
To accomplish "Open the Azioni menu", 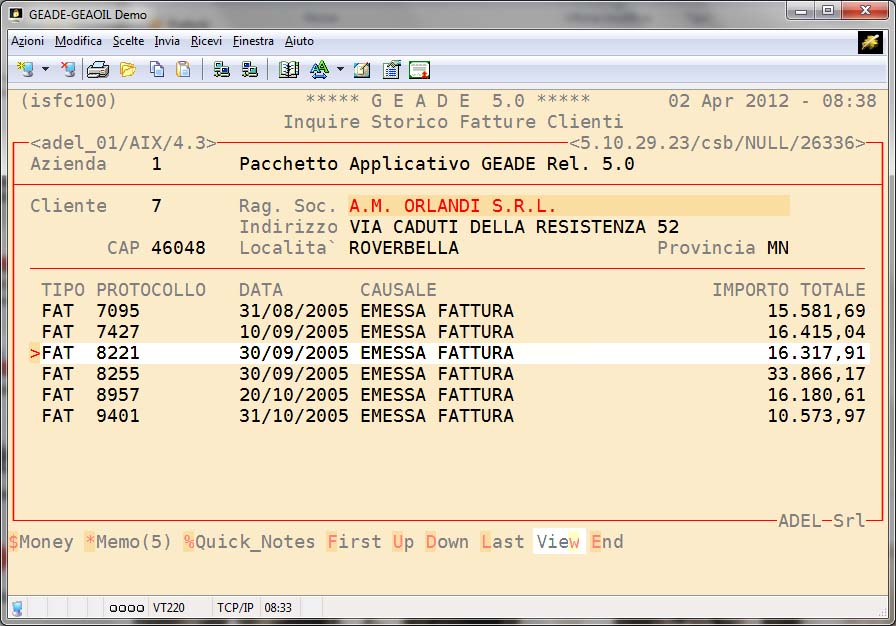I will [x=27, y=41].
